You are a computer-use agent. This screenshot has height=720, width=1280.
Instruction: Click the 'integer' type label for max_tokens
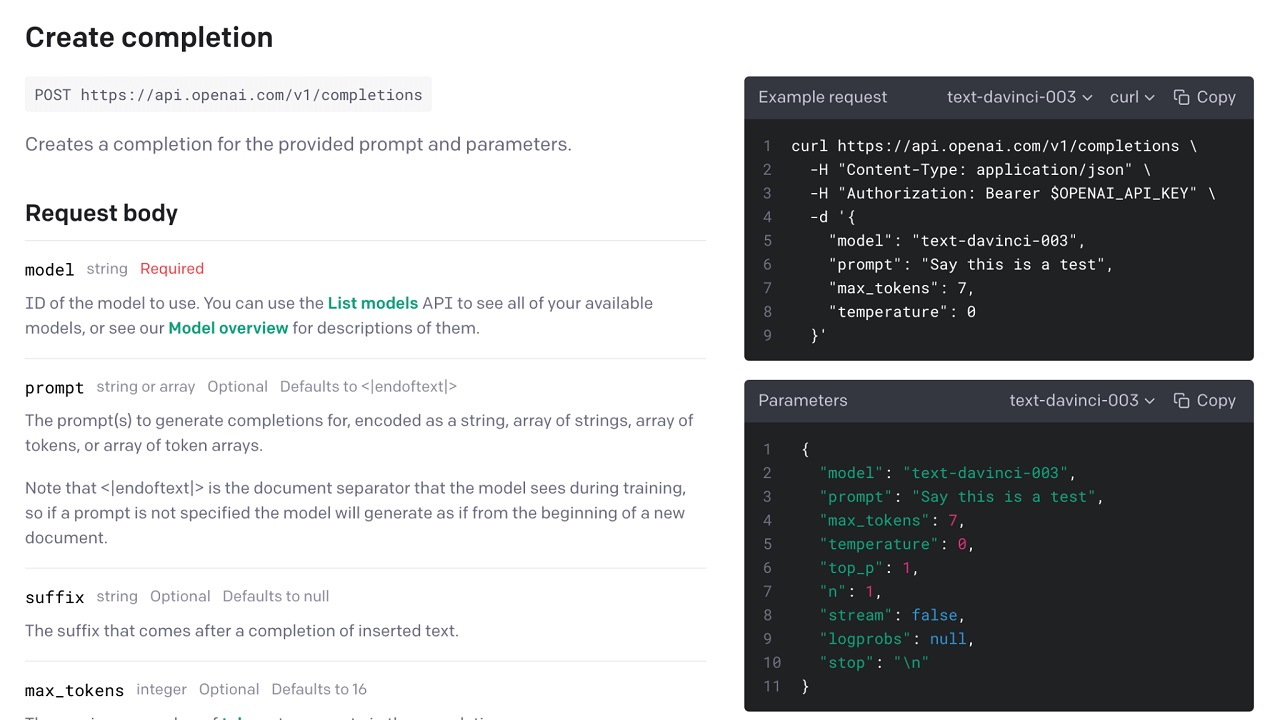pos(161,689)
